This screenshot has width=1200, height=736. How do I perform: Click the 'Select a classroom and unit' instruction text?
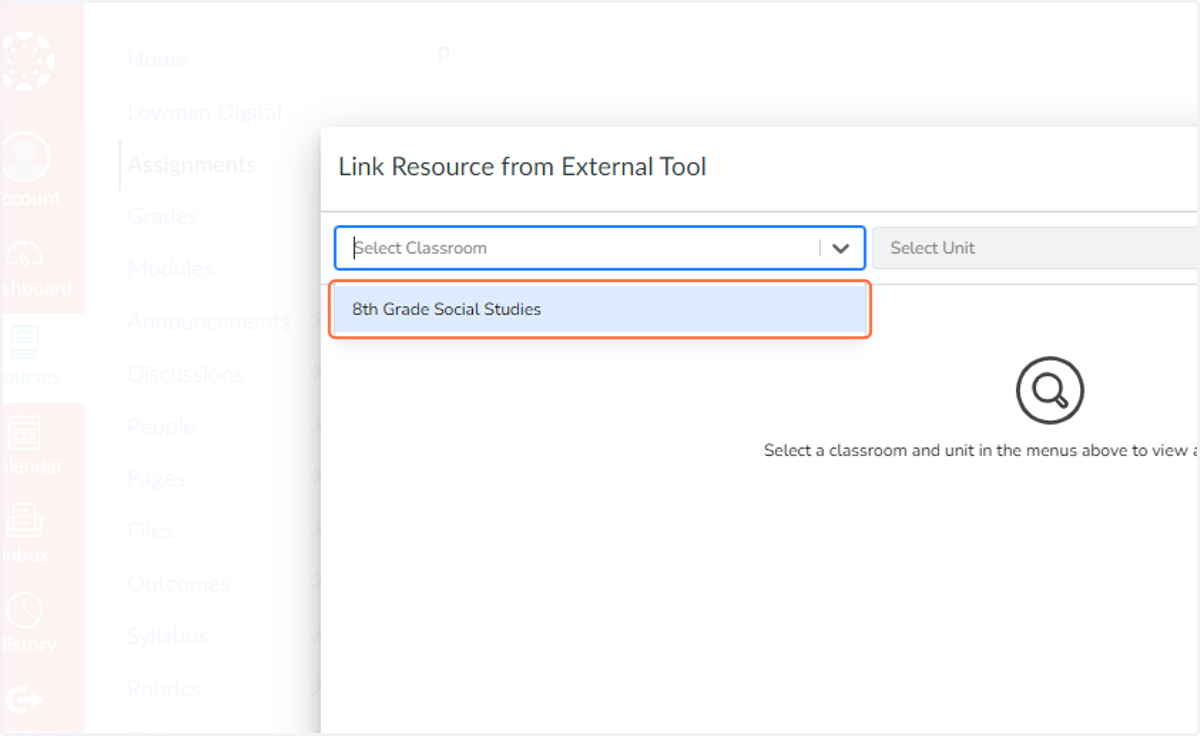(981, 450)
